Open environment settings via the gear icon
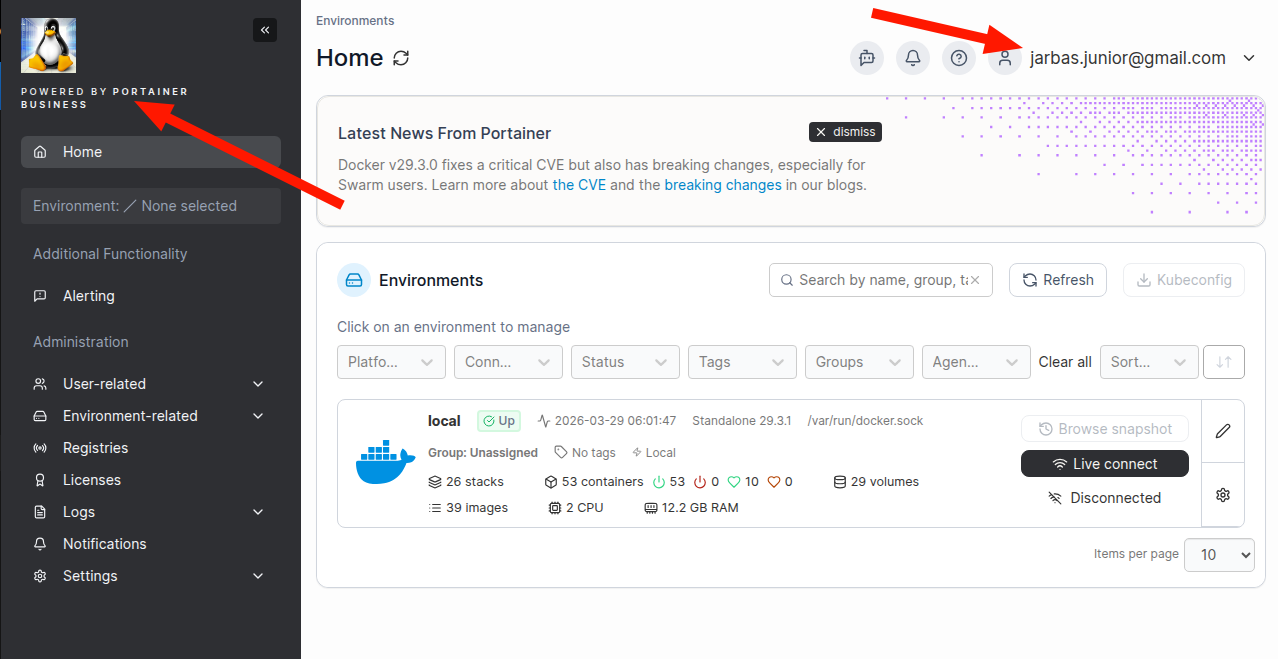 1222,494
